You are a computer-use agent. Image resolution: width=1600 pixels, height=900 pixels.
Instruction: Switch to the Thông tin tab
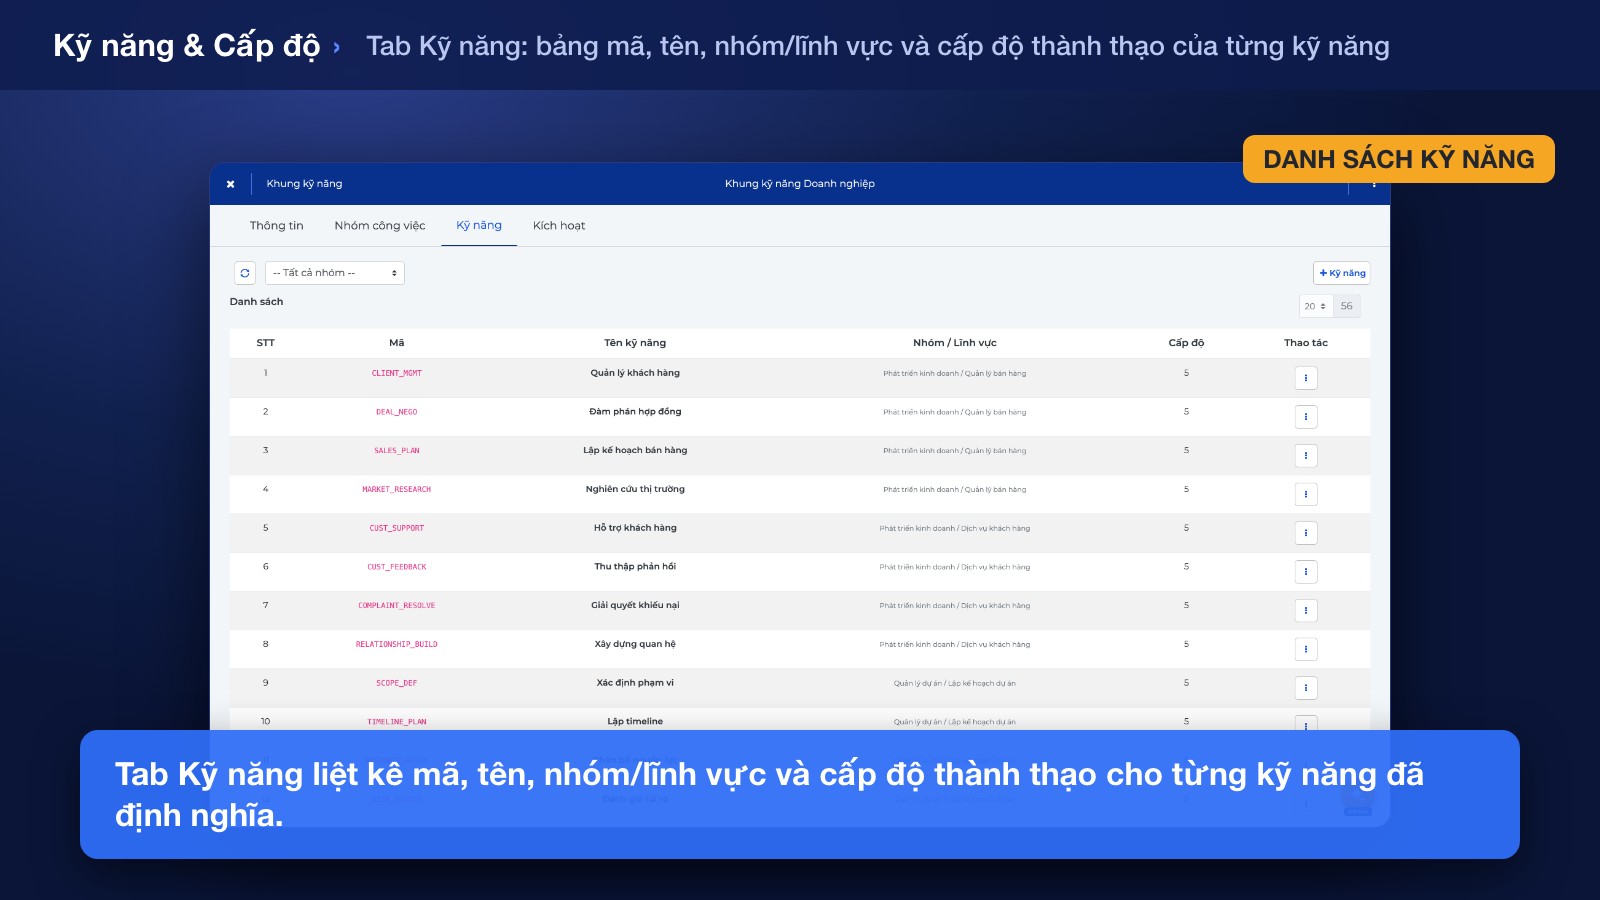point(276,226)
